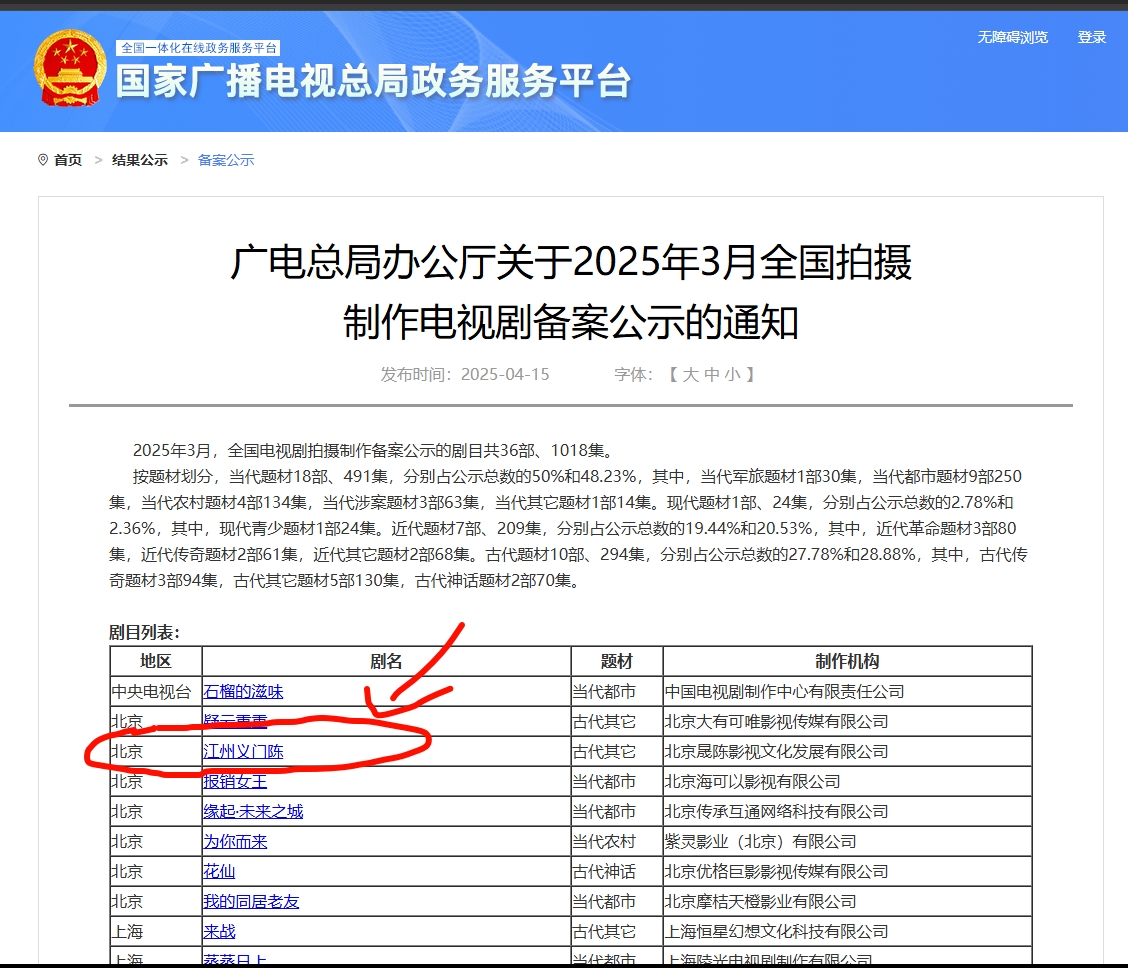Set font size to 小
The width and height of the screenshot is (1128, 968).
733,374
